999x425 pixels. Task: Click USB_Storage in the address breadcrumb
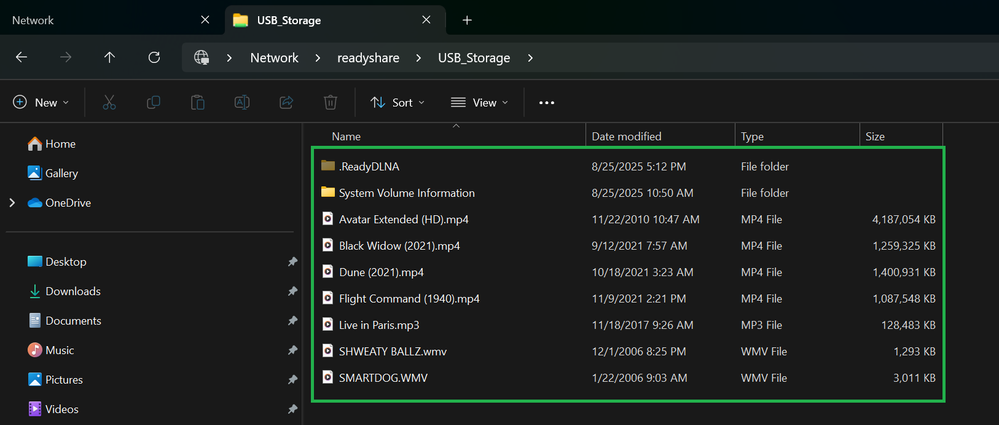[474, 58]
